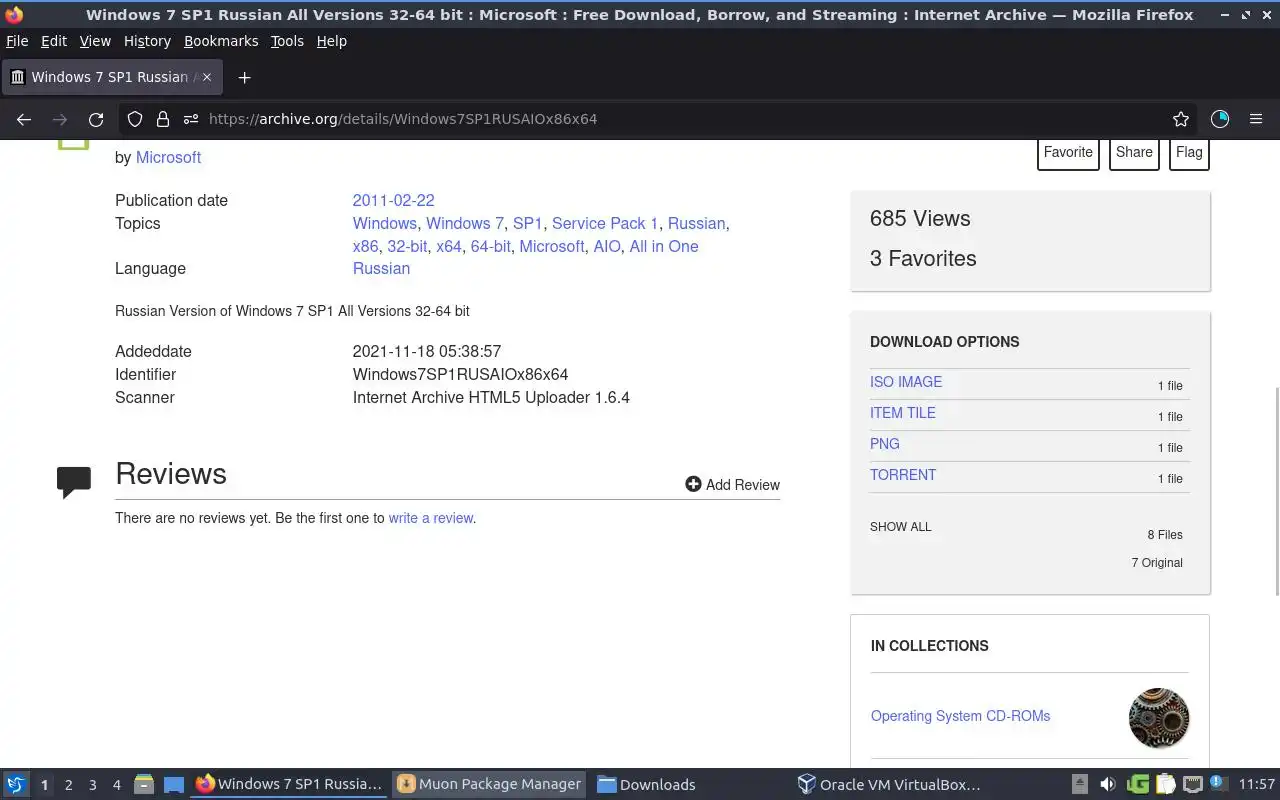
Task: Click the Flag button
Action: [1189, 153]
